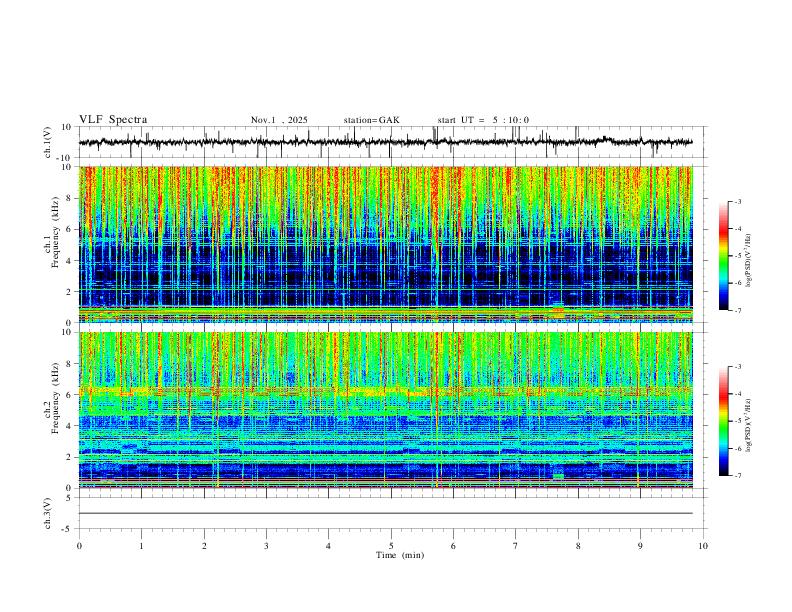The image size is (792, 612).
Task: Click the "4" kHz tick on ch.1 spectrogram
Action: [x=69, y=260]
